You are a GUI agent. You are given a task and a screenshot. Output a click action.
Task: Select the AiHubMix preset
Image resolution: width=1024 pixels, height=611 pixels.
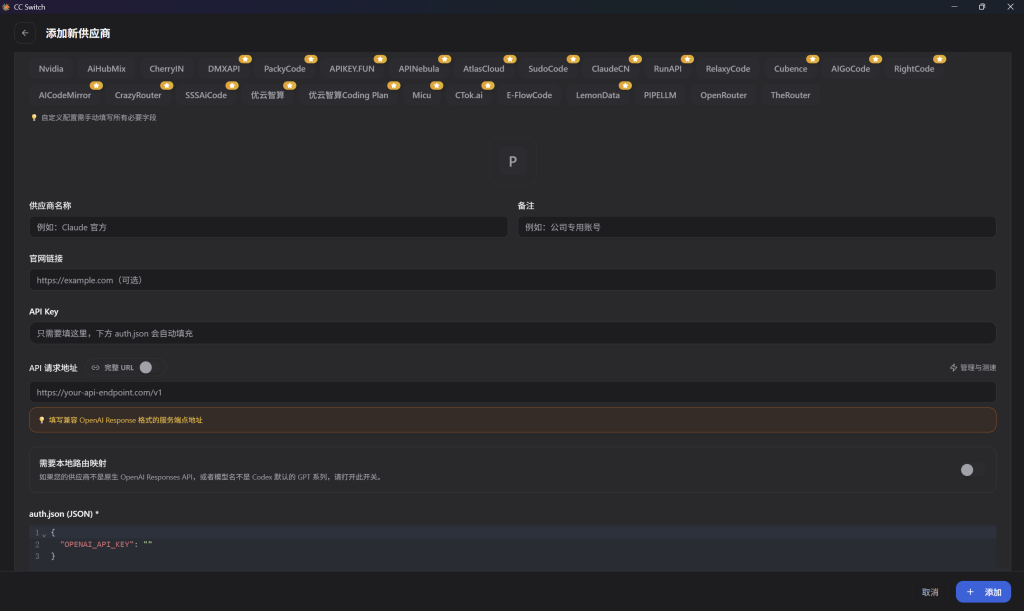coord(106,69)
